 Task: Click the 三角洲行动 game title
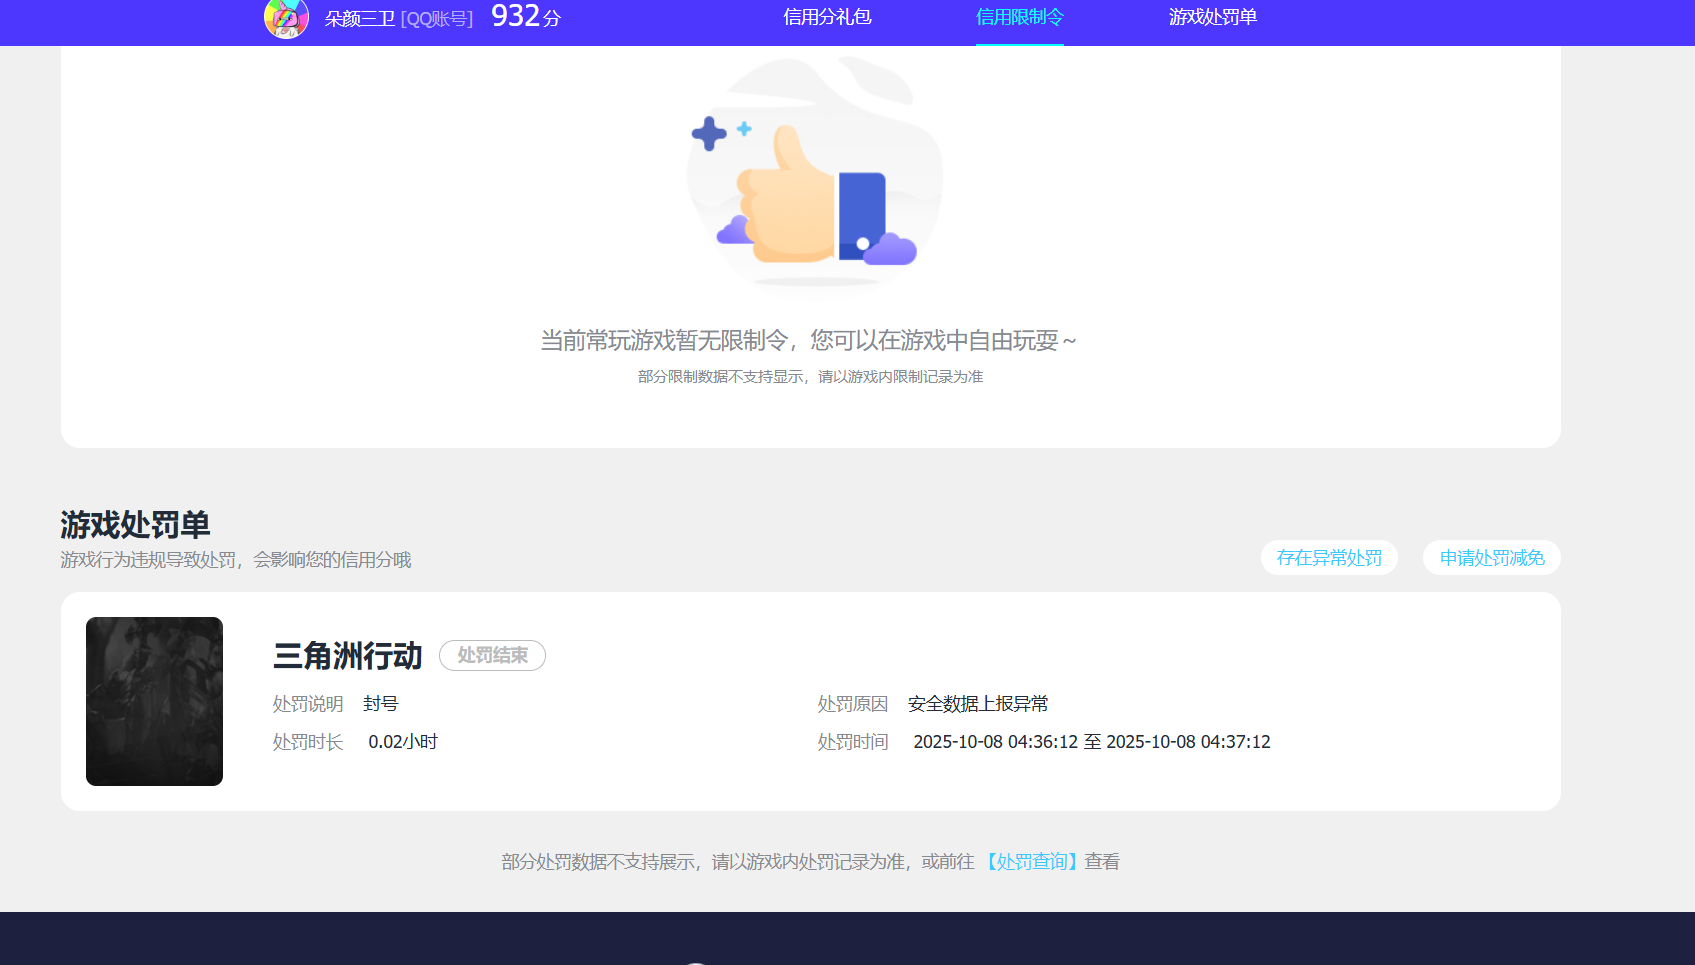[x=348, y=656]
